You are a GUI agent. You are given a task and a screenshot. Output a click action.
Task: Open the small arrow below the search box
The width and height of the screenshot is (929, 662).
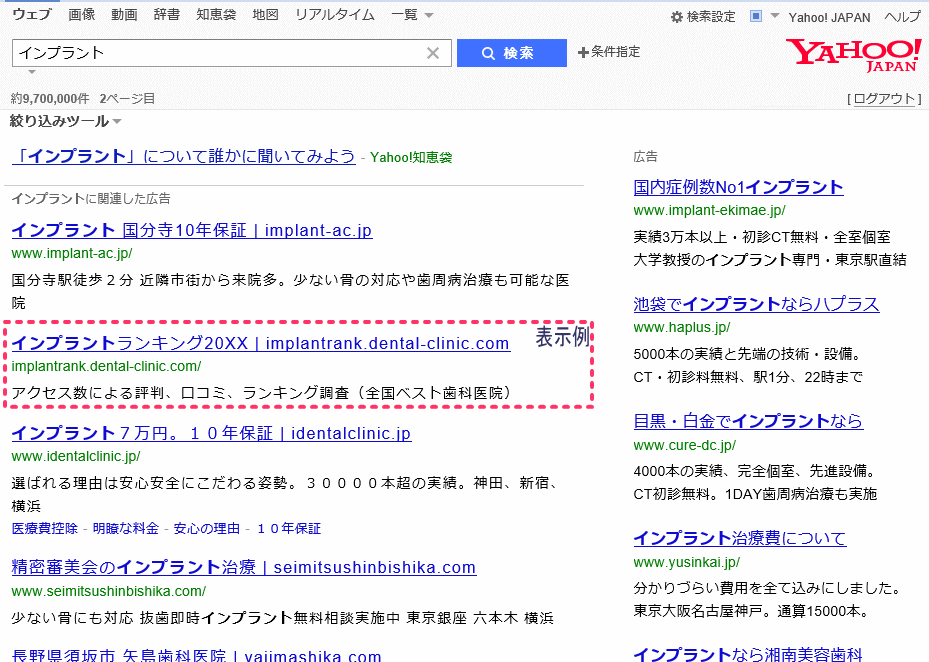31,73
